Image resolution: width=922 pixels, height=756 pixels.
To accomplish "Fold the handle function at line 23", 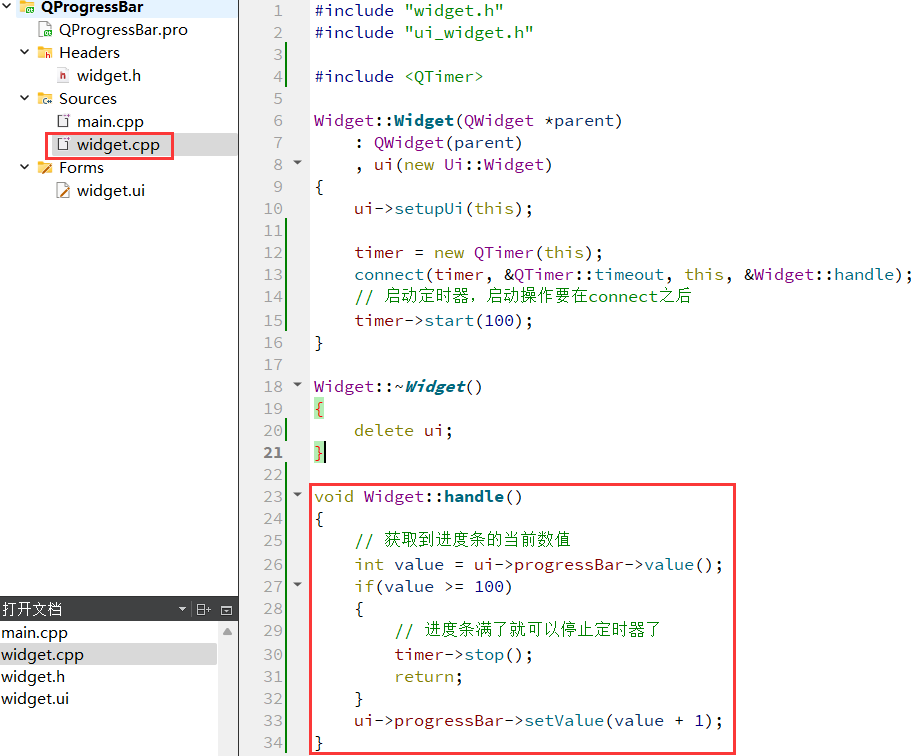I will [x=298, y=494].
